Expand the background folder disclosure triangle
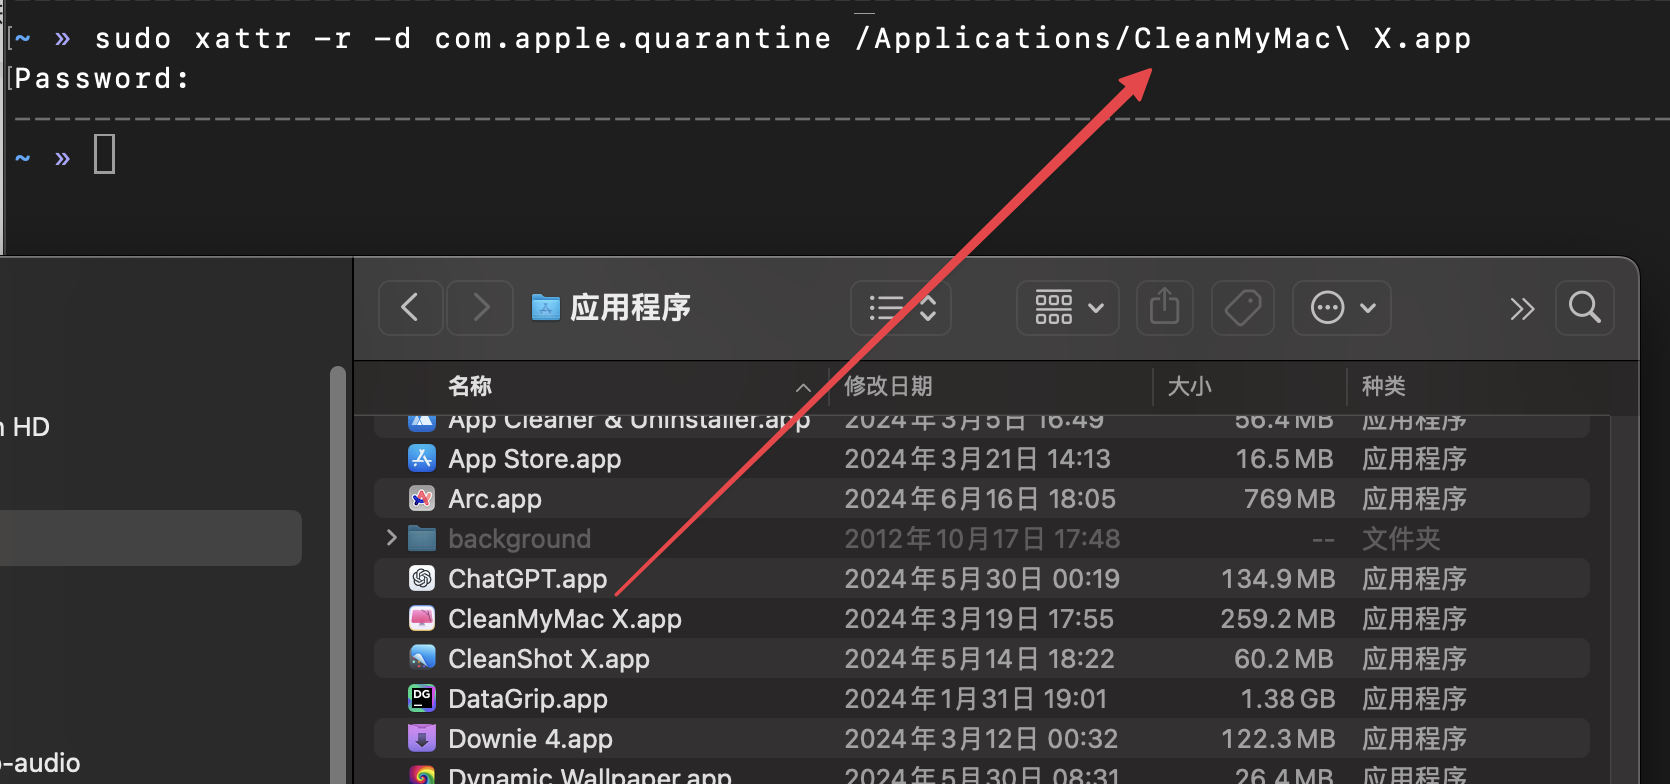The width and height of the screenshot is (1670, 784). click(391, 538)
